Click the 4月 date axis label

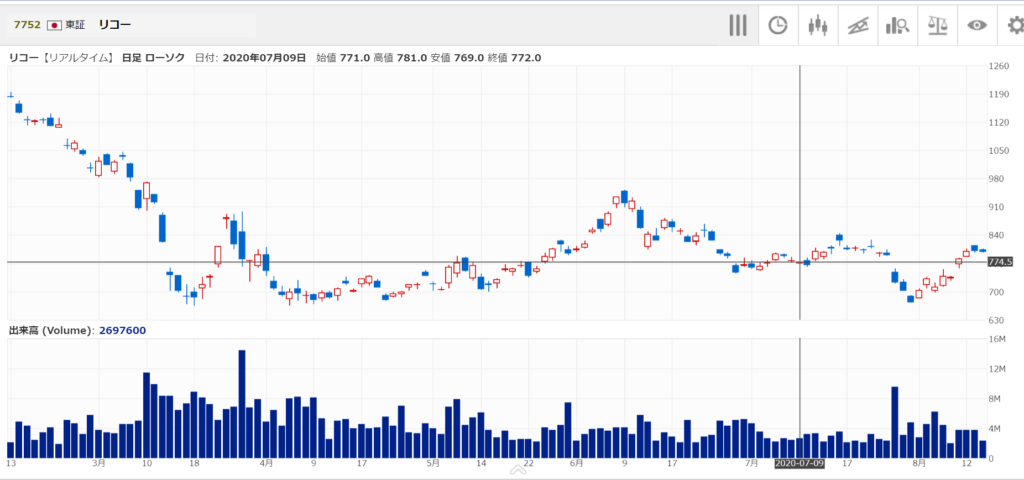pyautogui.click(x=266, y=463)
